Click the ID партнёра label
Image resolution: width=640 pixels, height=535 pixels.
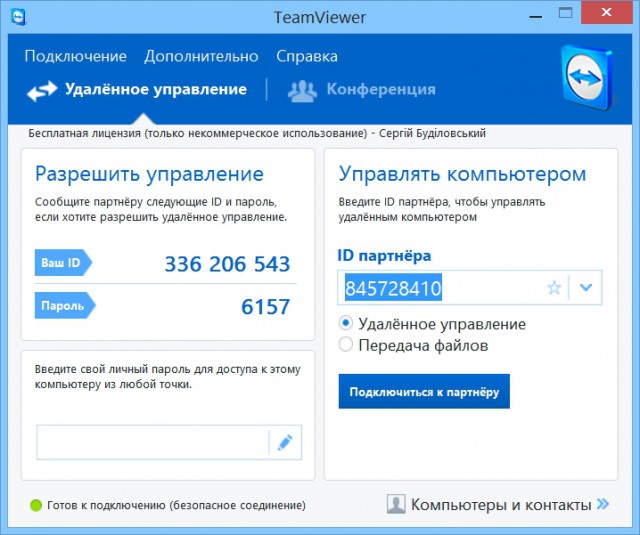coord(384,255)
